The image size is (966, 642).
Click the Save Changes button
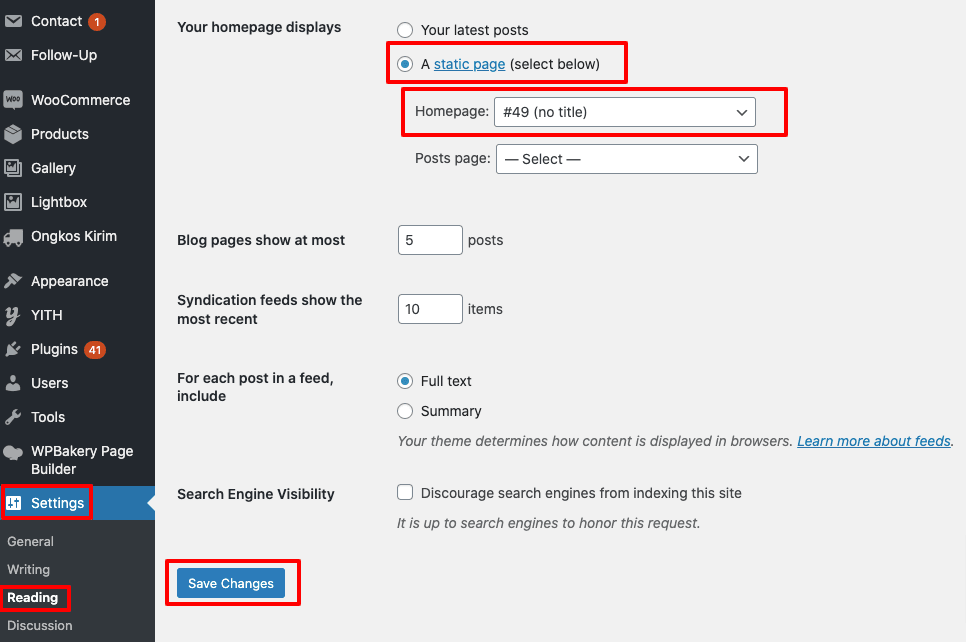[231, 584]
